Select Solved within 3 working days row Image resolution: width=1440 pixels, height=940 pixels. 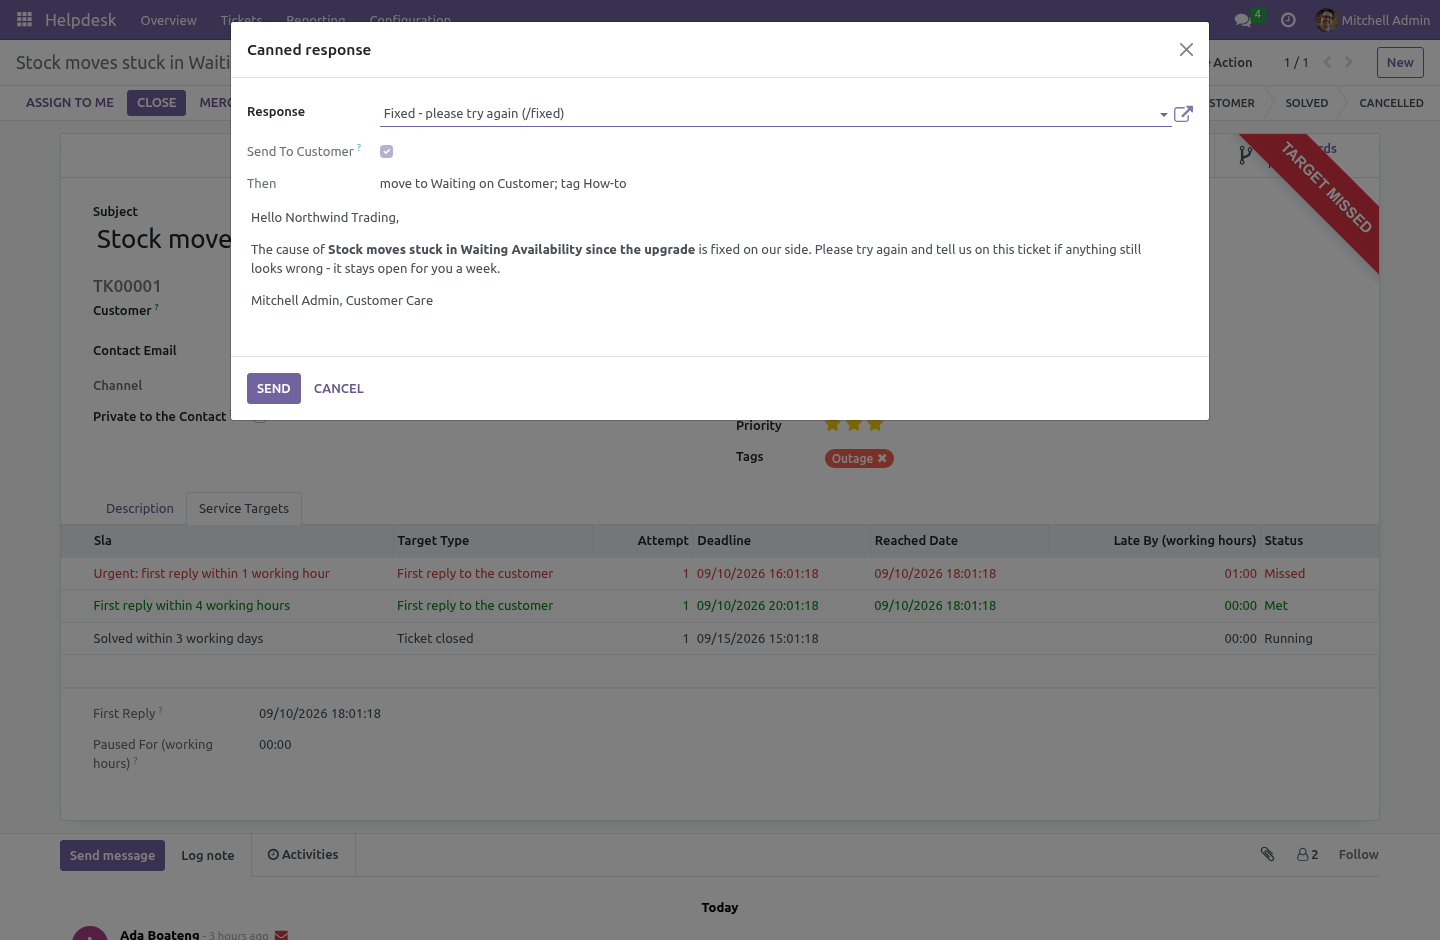(720, 639)
